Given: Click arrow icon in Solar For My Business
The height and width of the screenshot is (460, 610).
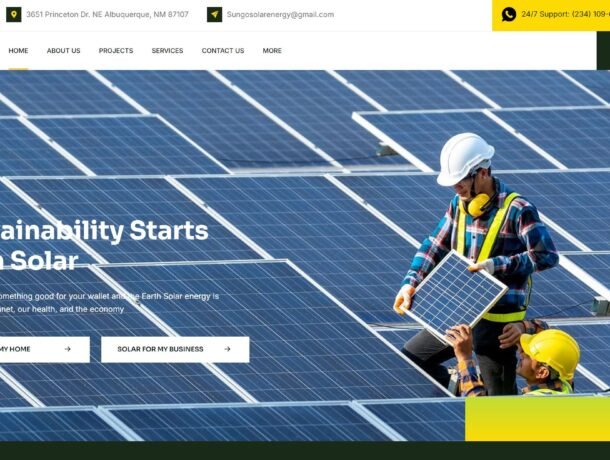Looking at the screenshot, I should (228, 349).
